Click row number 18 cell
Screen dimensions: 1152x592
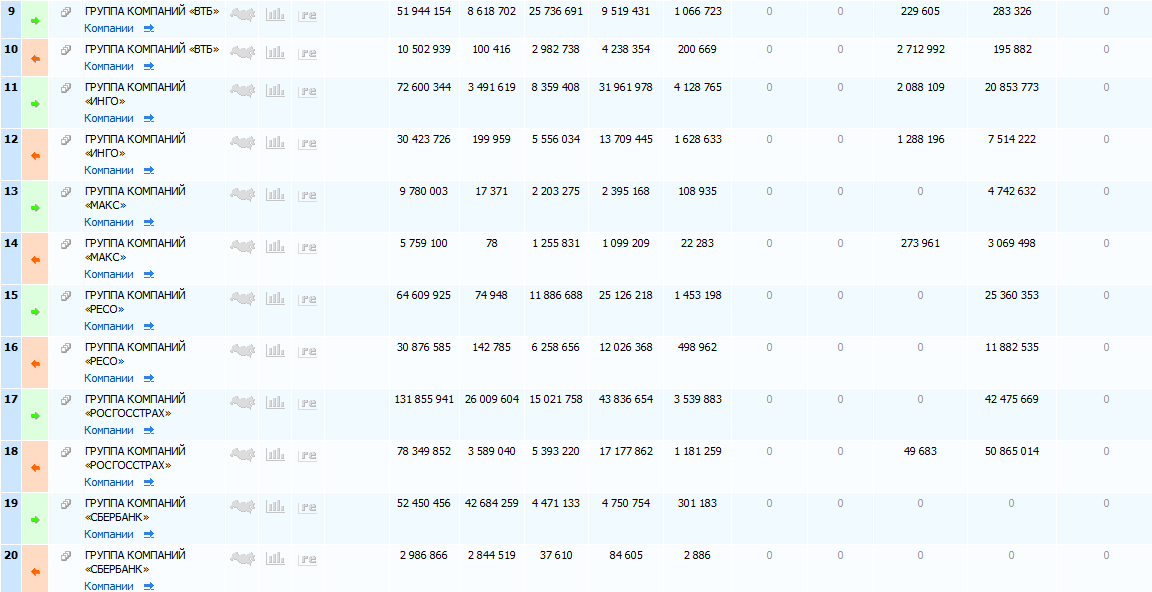[11, 466]
